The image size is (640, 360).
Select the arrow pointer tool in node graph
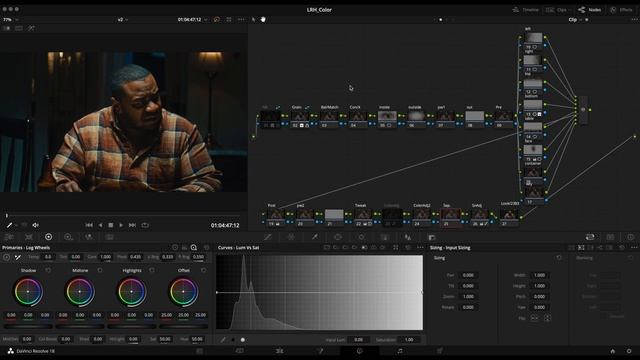[253, 19]
